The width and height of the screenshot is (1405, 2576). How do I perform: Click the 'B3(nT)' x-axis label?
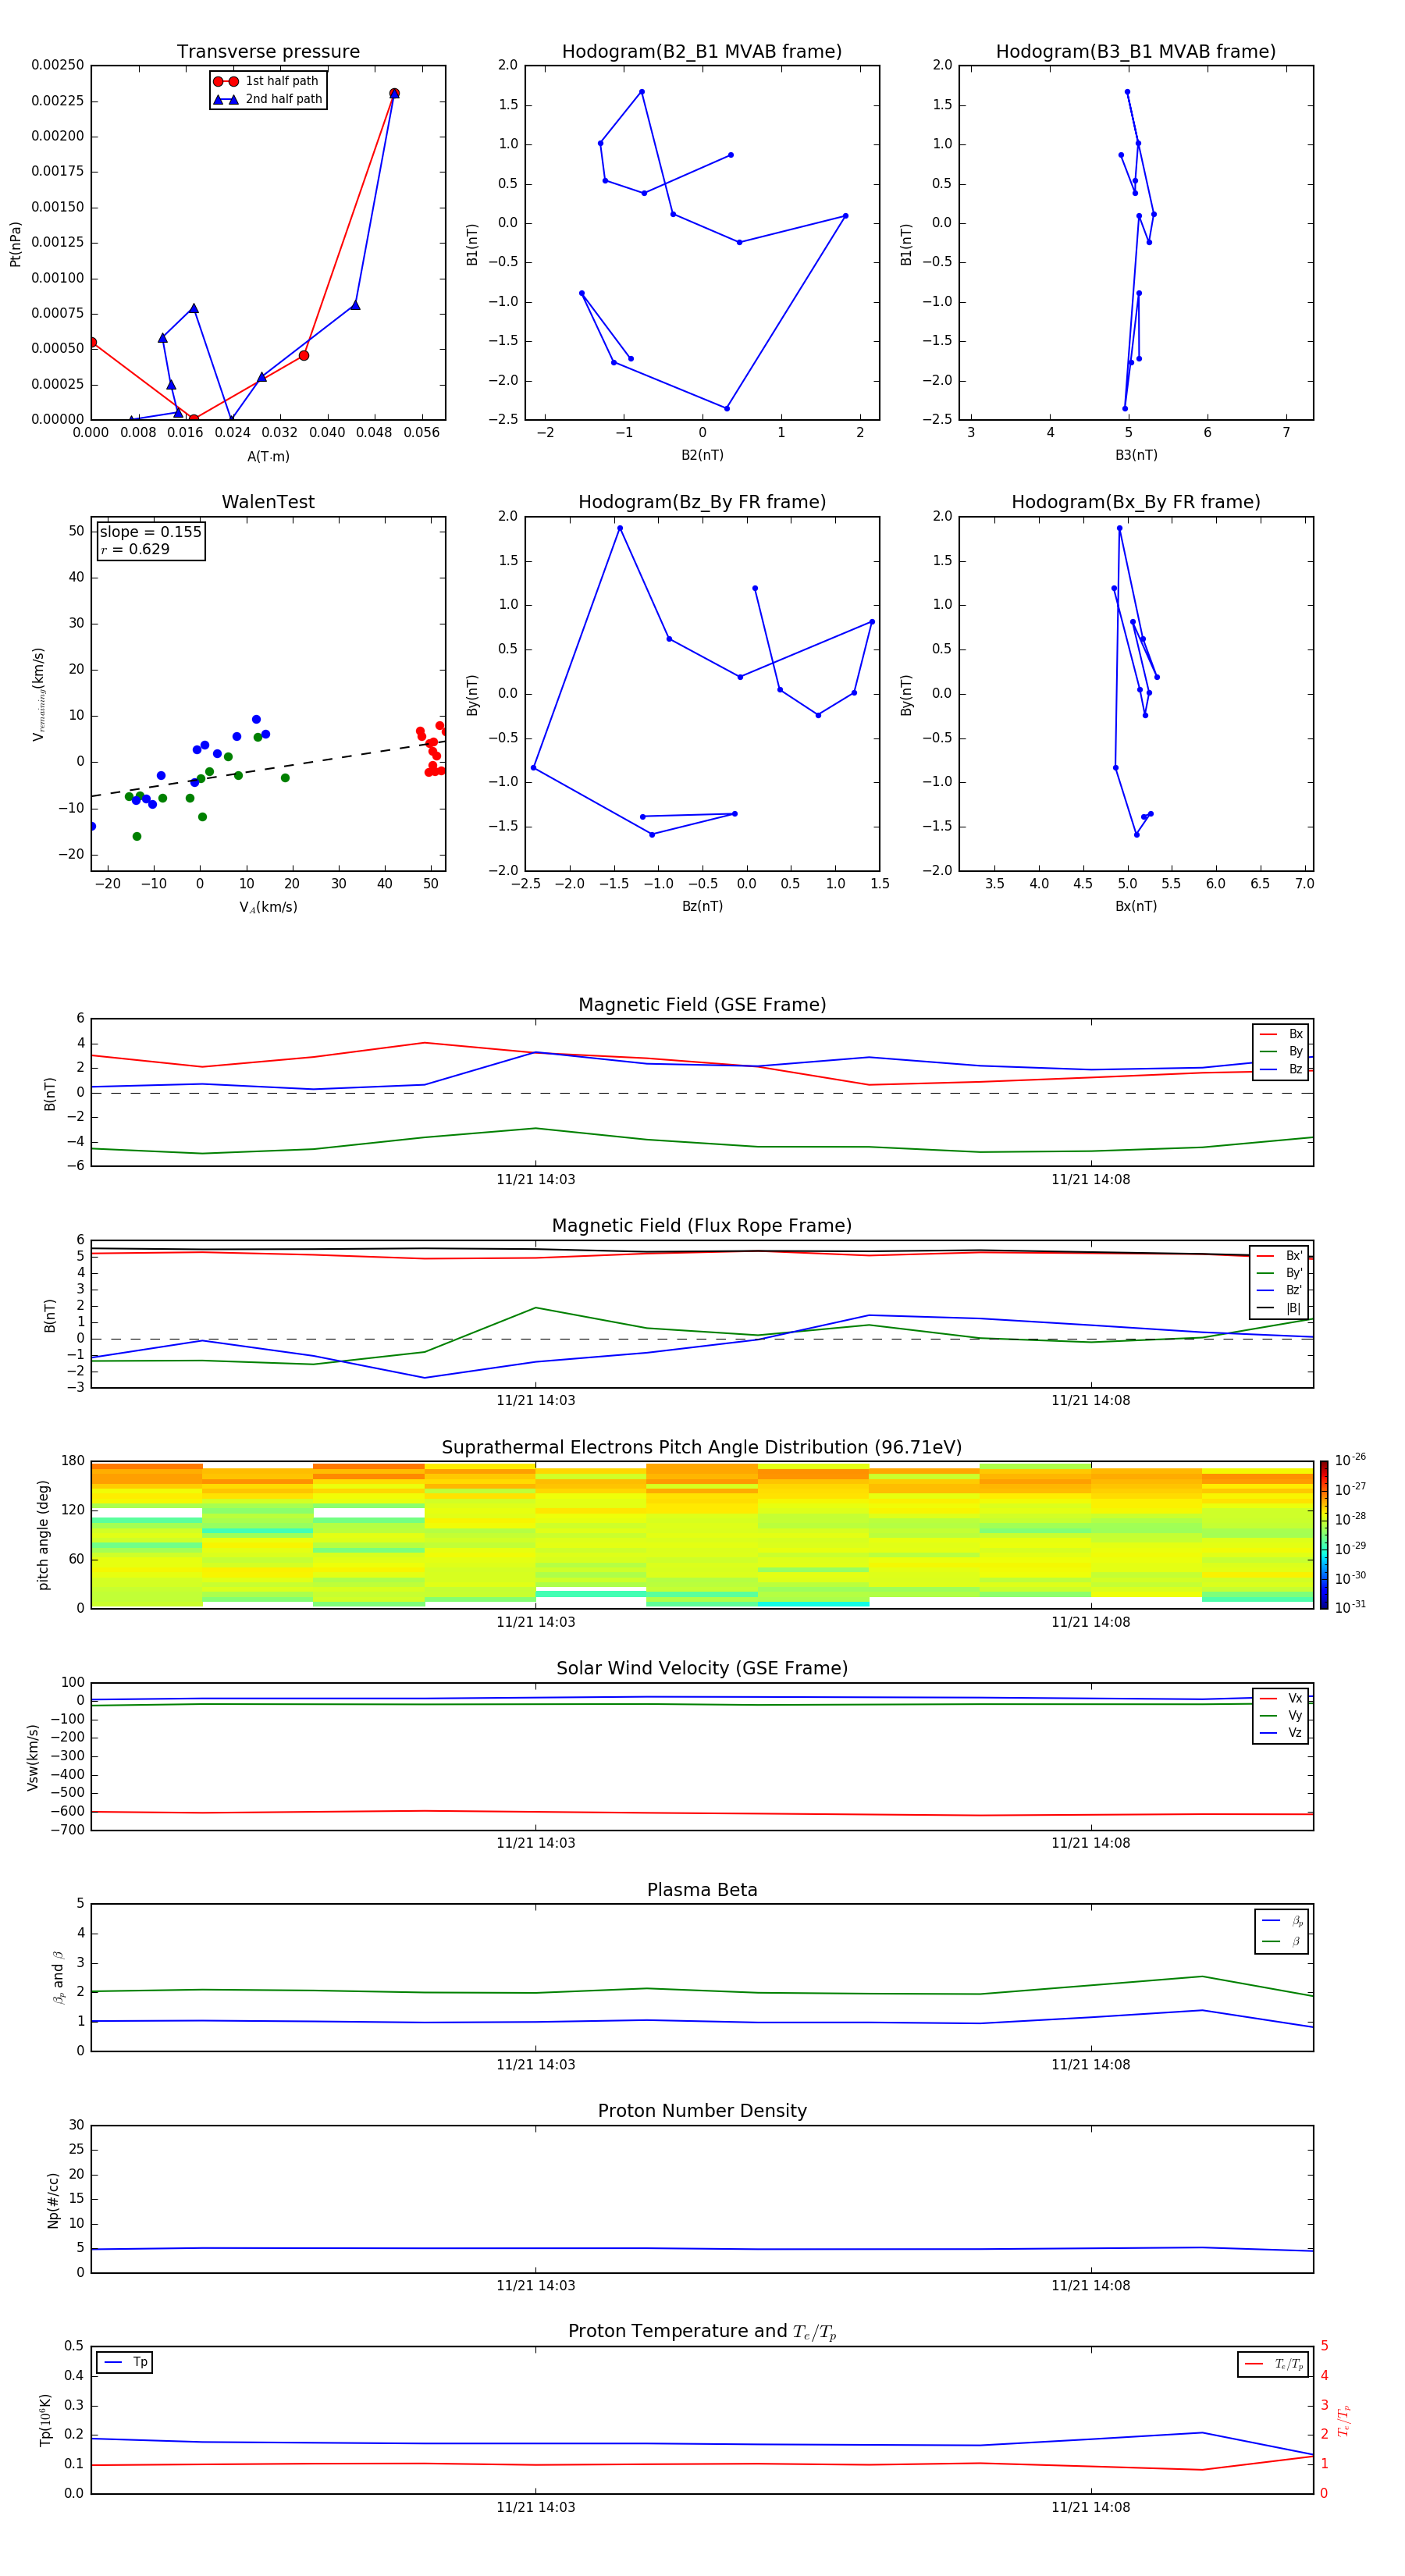tap(1136, 455)
